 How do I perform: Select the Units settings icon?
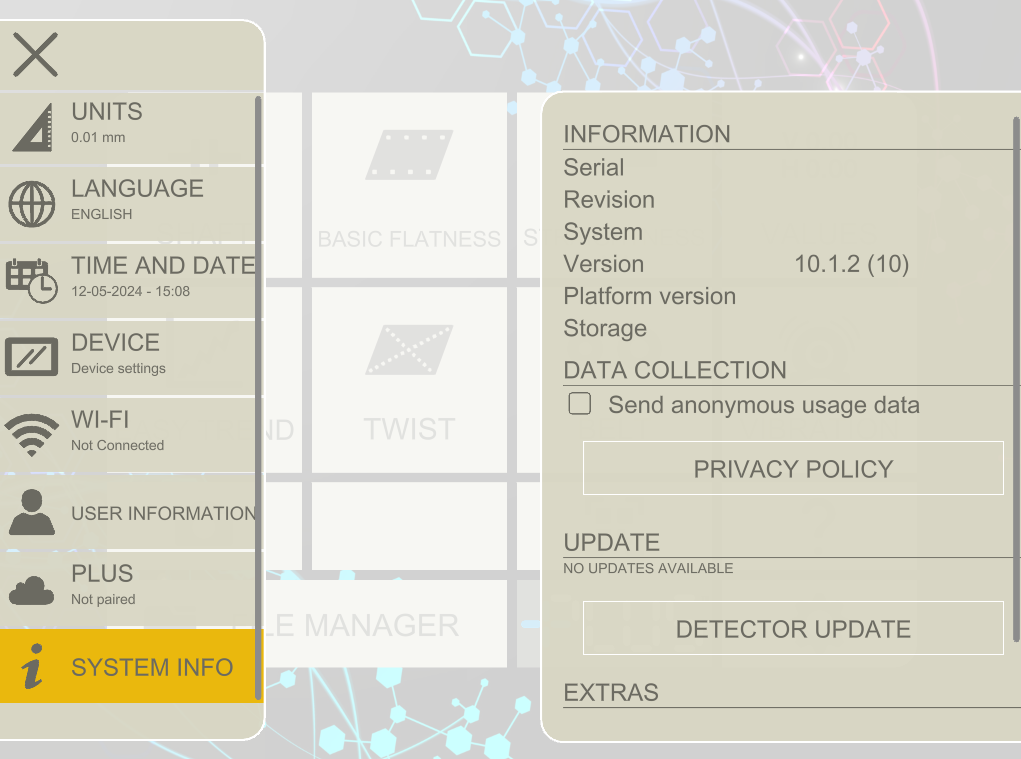[32, 125]
